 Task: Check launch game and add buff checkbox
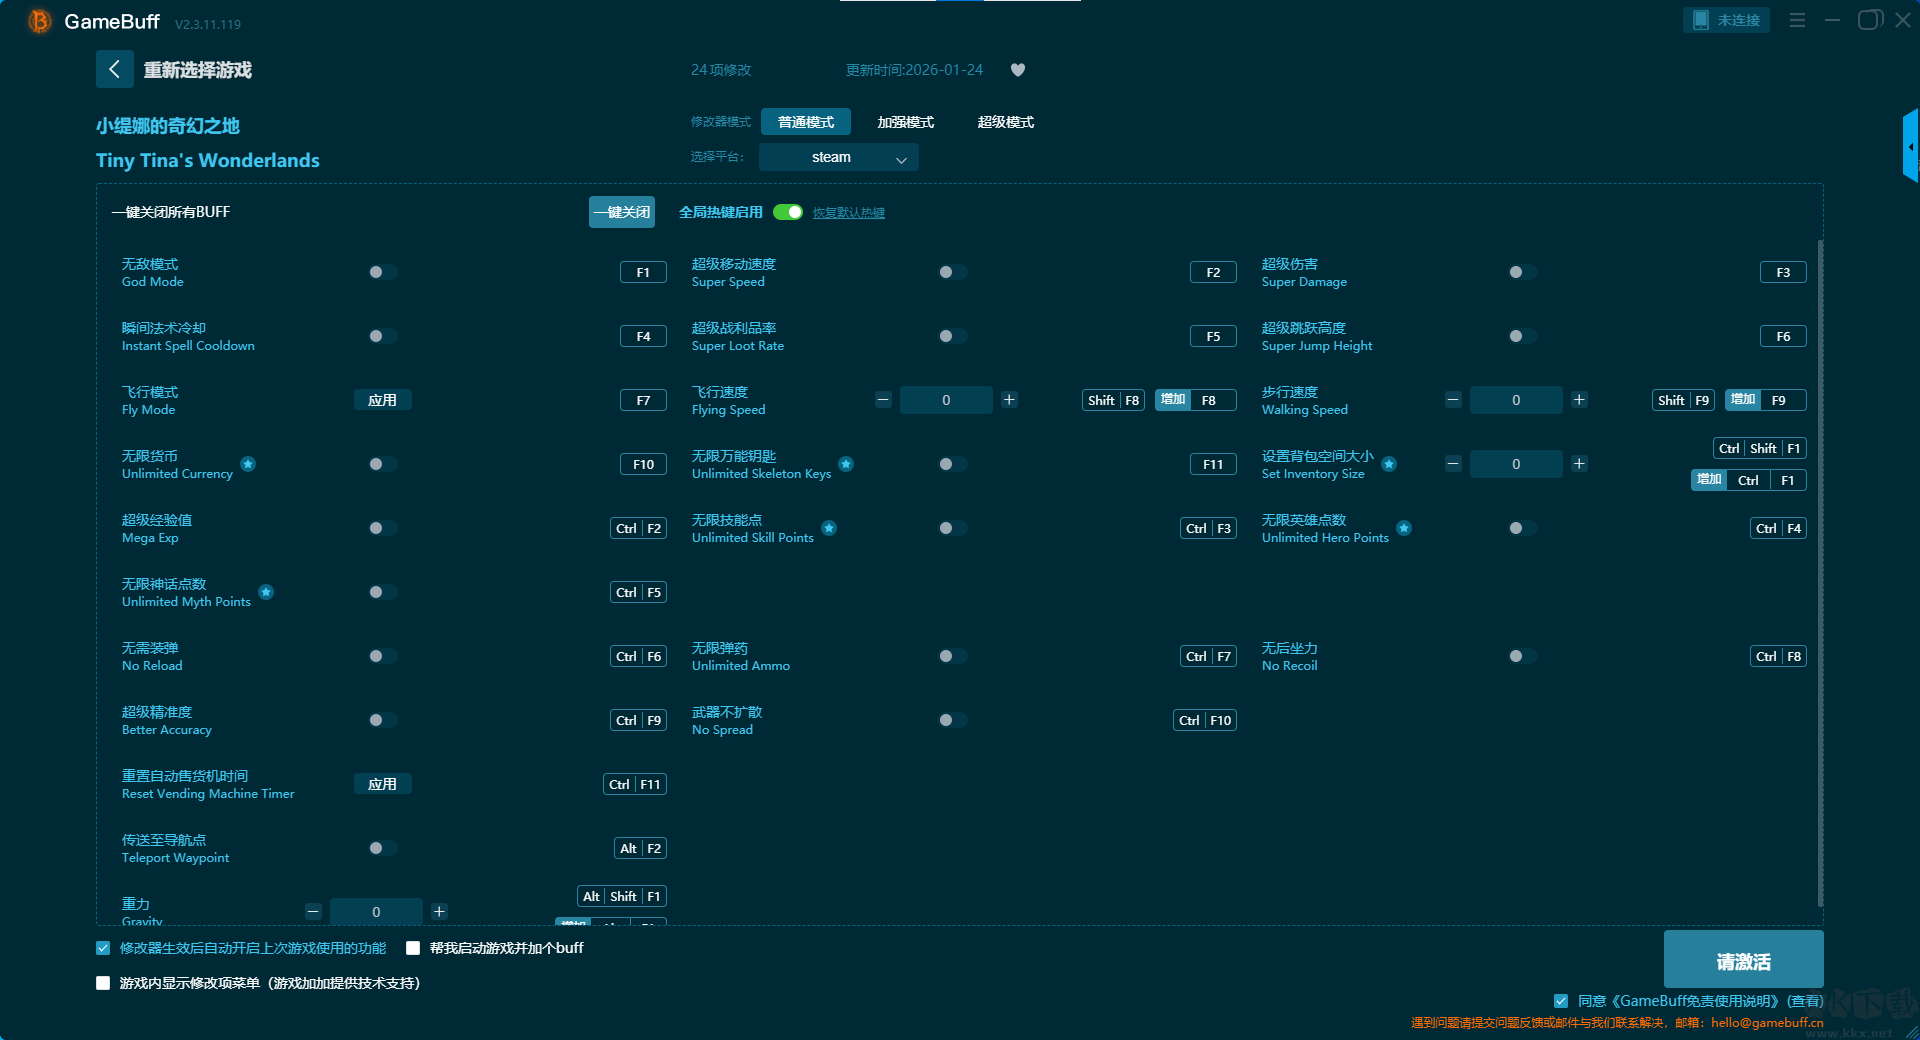coord(413,948)
